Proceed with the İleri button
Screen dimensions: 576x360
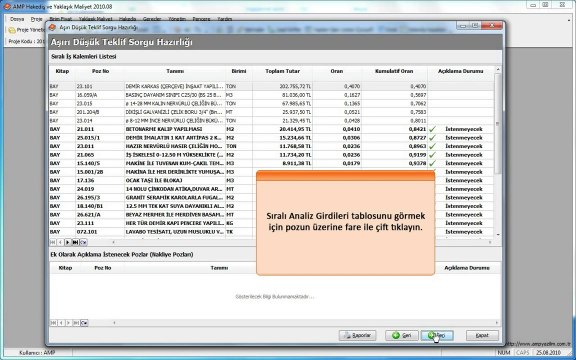coord(437,335)
